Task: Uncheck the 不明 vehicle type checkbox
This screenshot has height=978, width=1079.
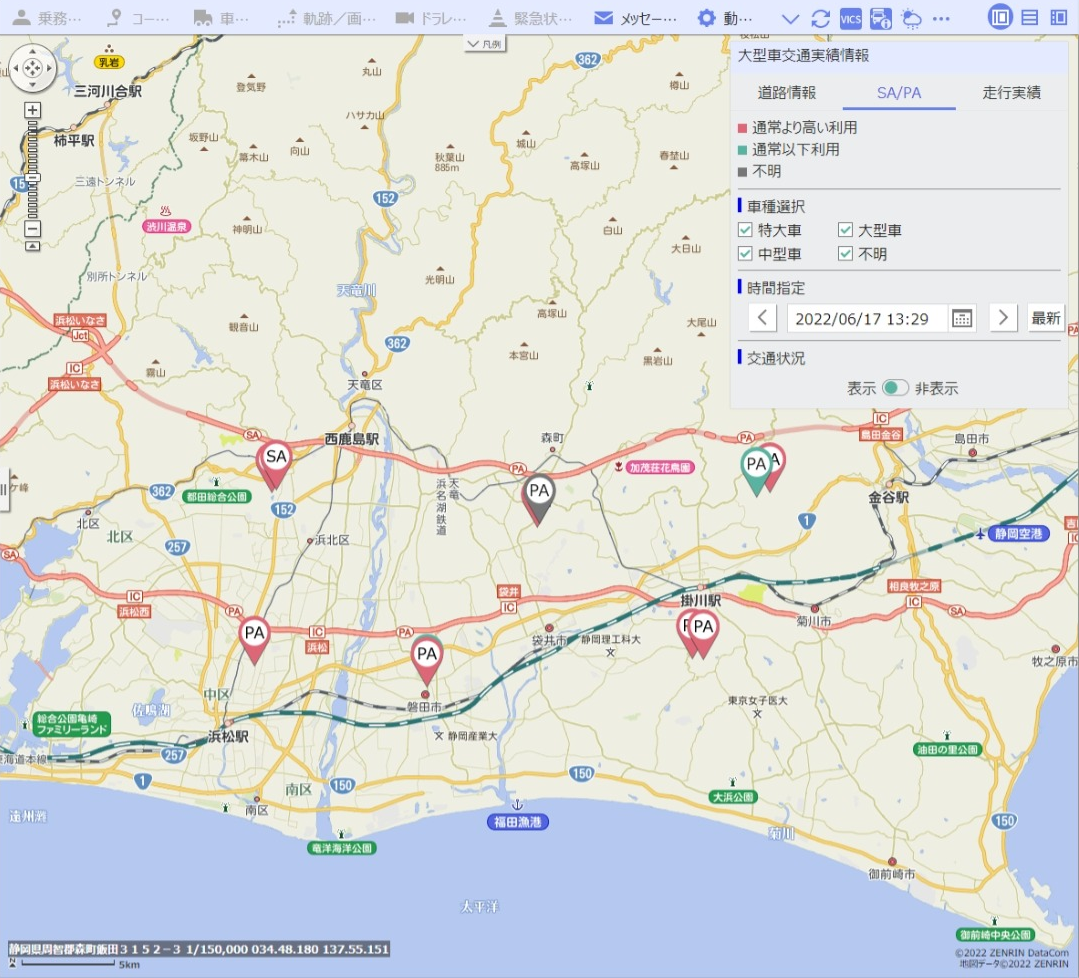Action: tap(845, 254)
